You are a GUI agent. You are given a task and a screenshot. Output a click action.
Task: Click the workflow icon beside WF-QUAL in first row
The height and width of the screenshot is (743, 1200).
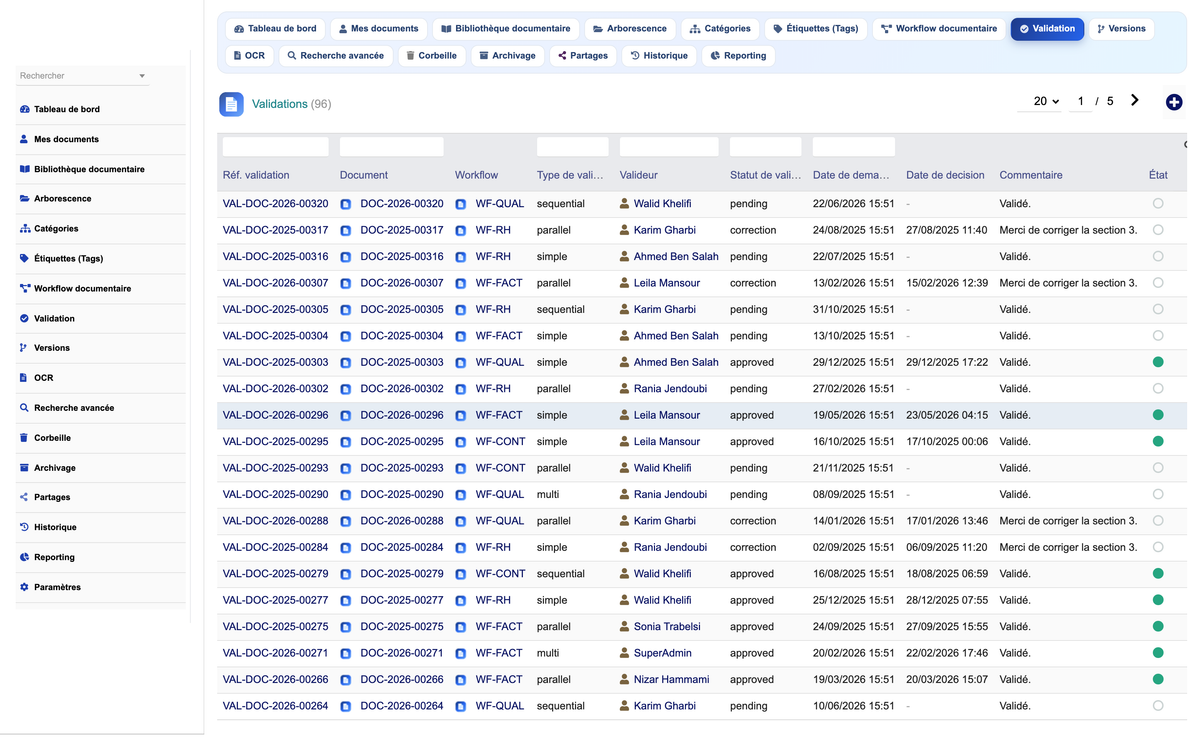[461, 204]
